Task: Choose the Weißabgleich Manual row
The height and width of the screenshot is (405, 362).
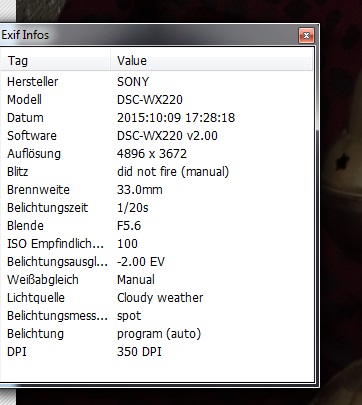Action: tap(157, 280)
